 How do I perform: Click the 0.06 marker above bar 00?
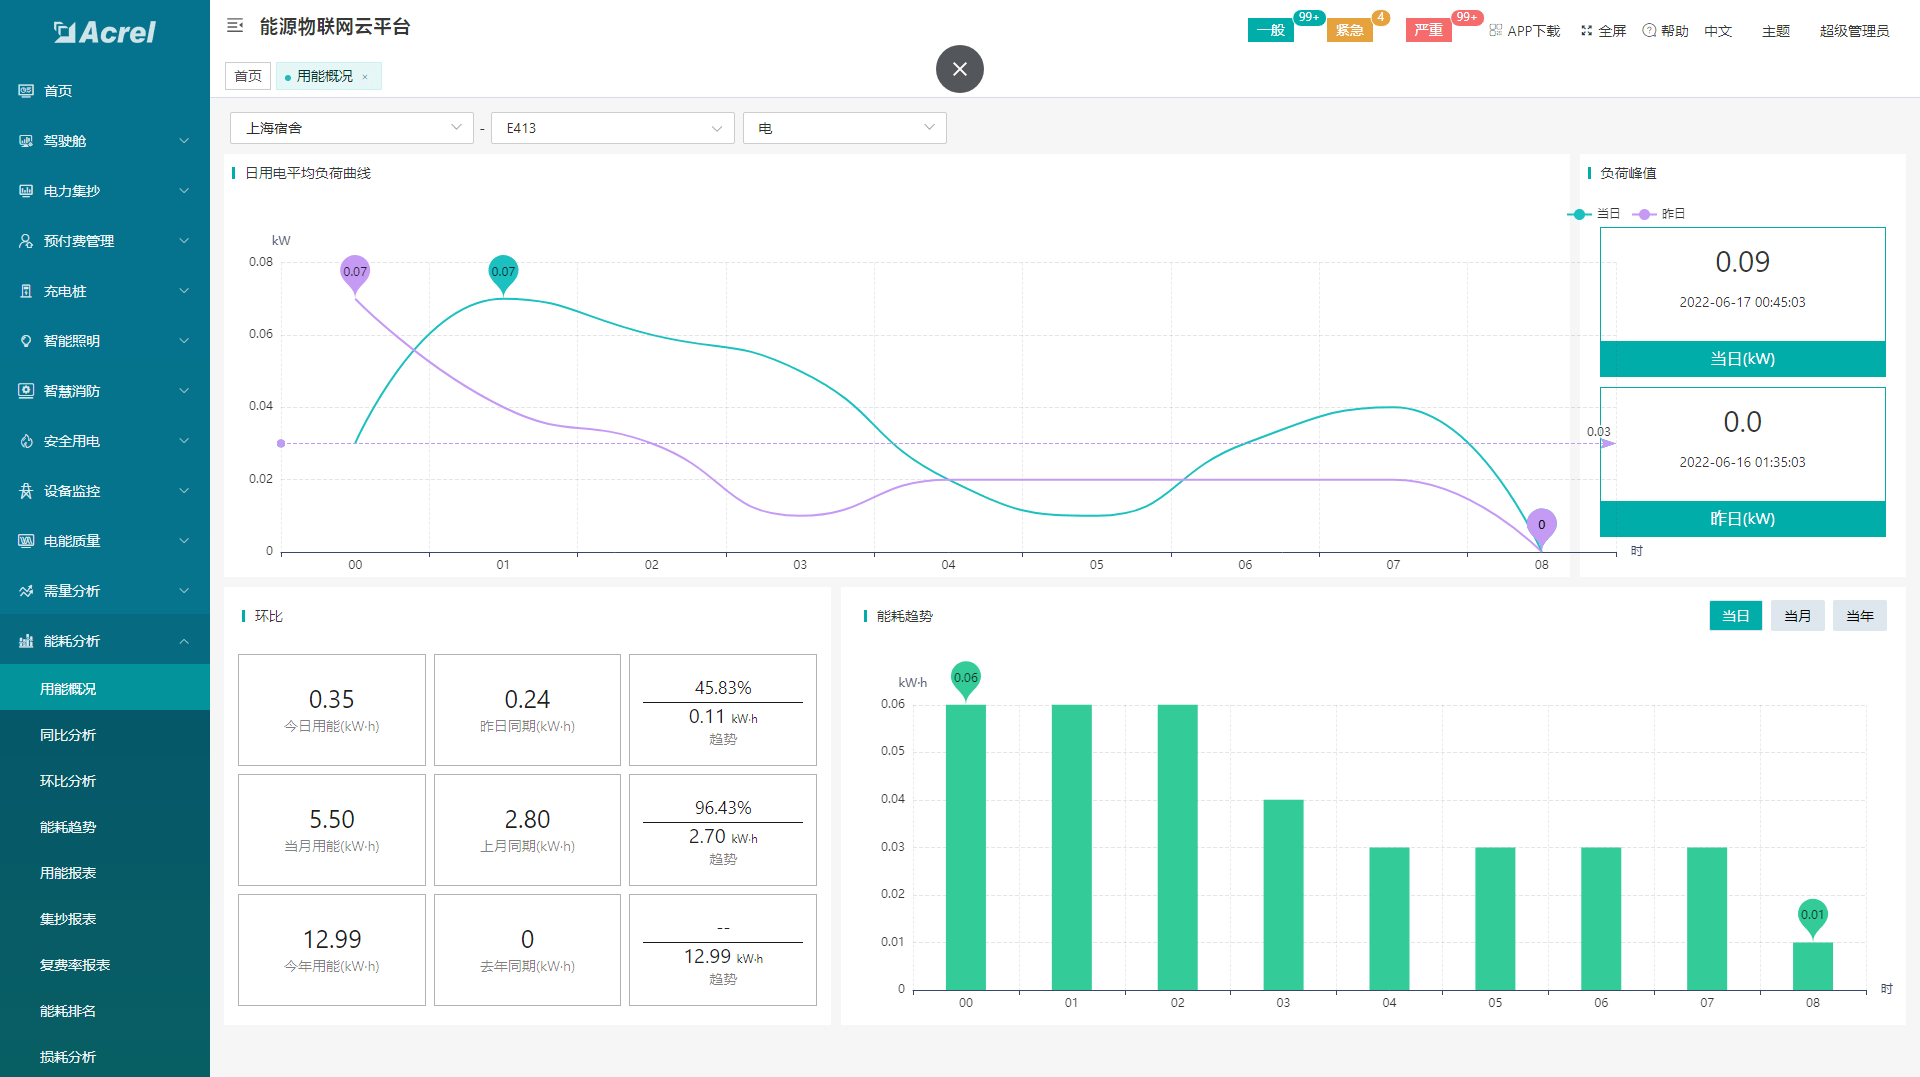pyautogui.click(x=966, y=679)
